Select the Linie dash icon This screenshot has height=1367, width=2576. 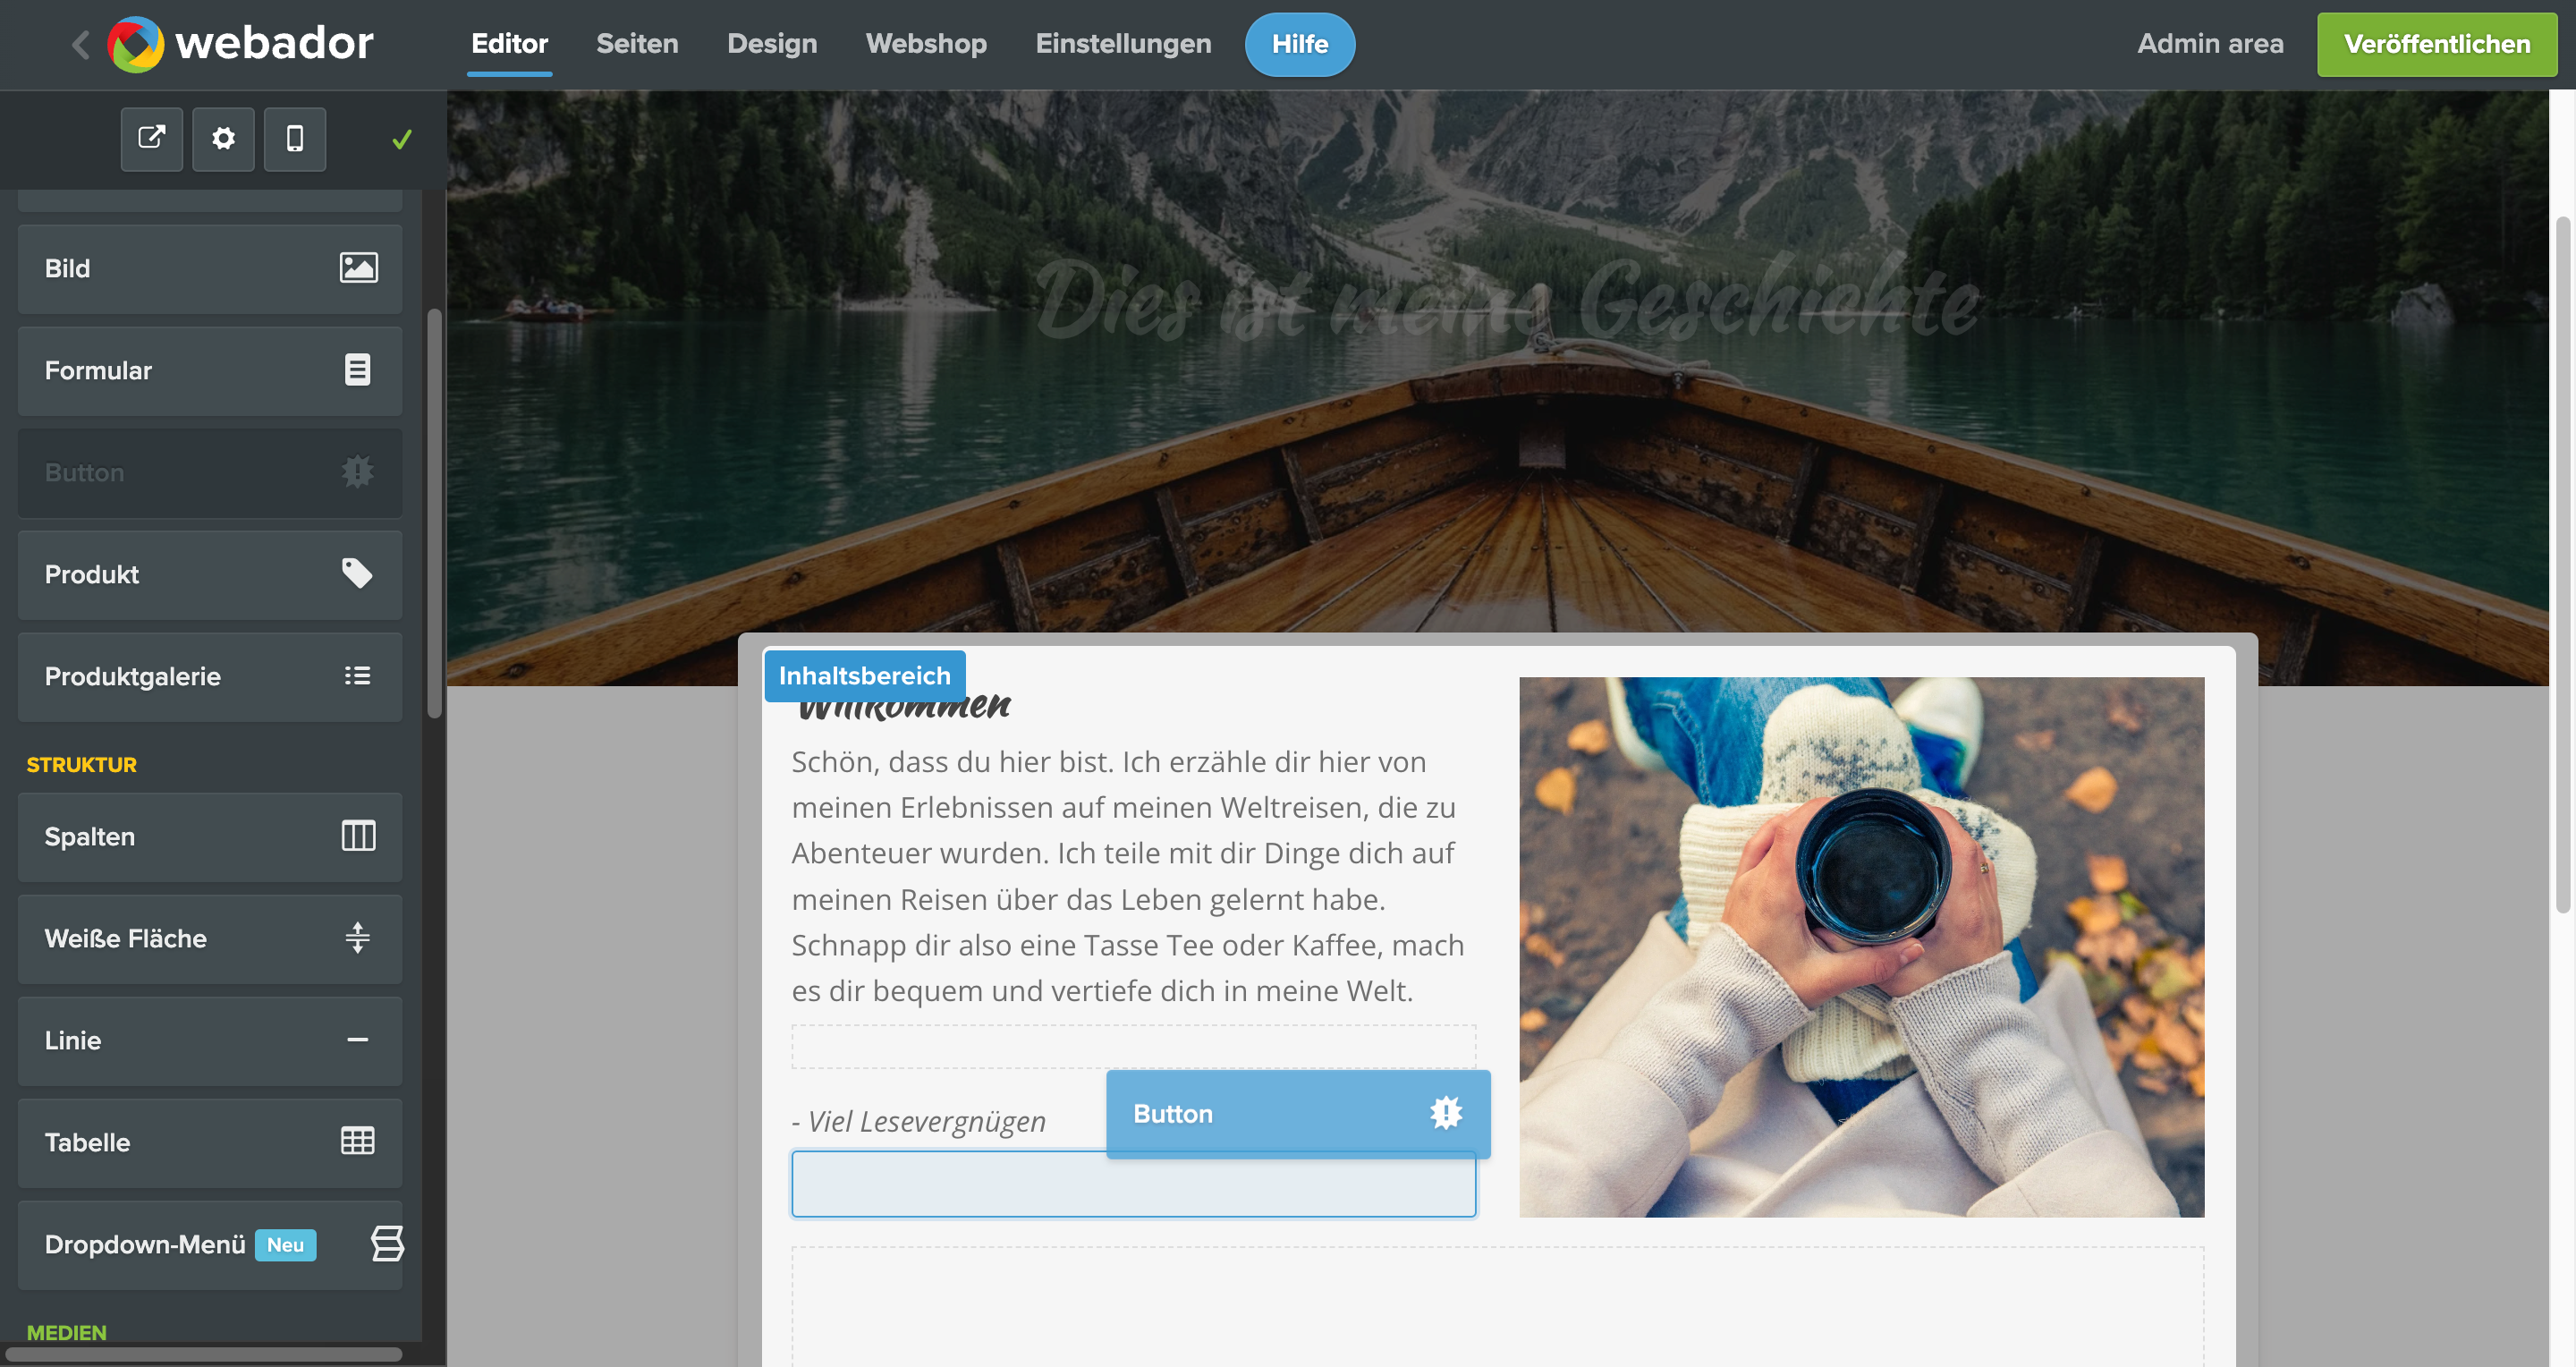(x=357, y=1040)
